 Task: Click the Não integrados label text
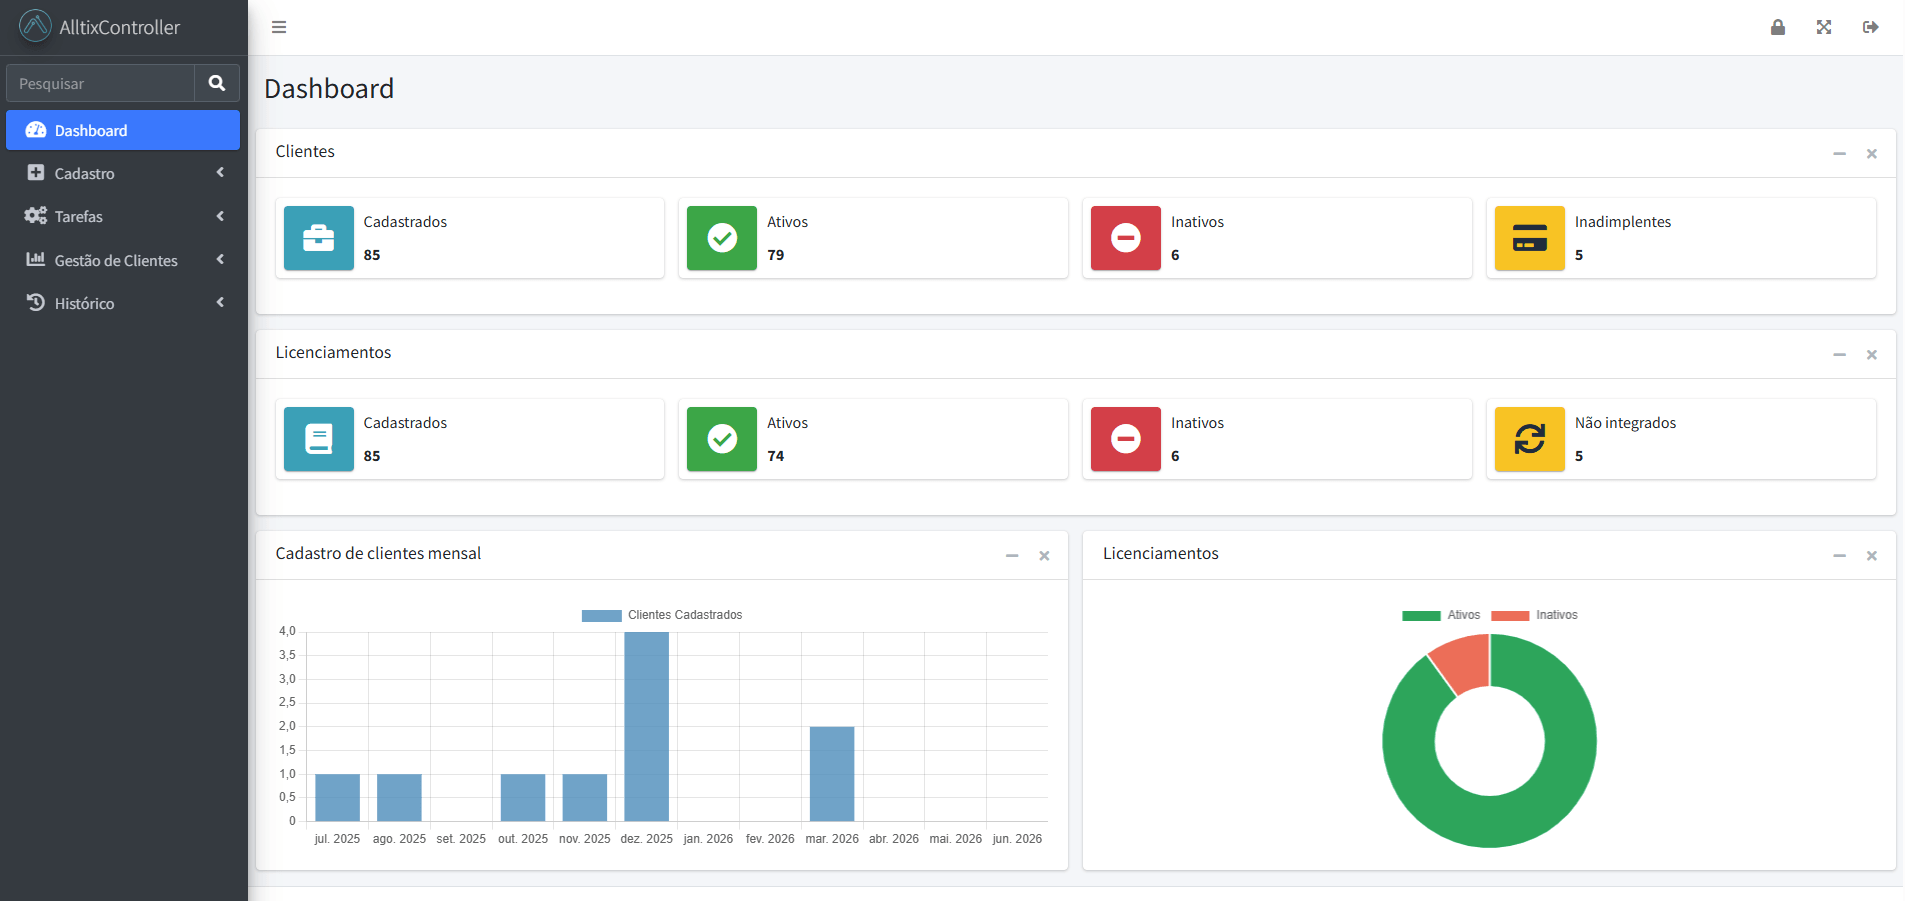(x=1625, y=423)
